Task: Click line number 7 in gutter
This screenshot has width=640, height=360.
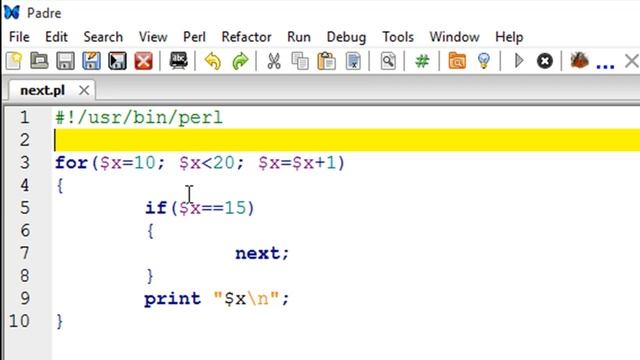Action: [25, 253]
